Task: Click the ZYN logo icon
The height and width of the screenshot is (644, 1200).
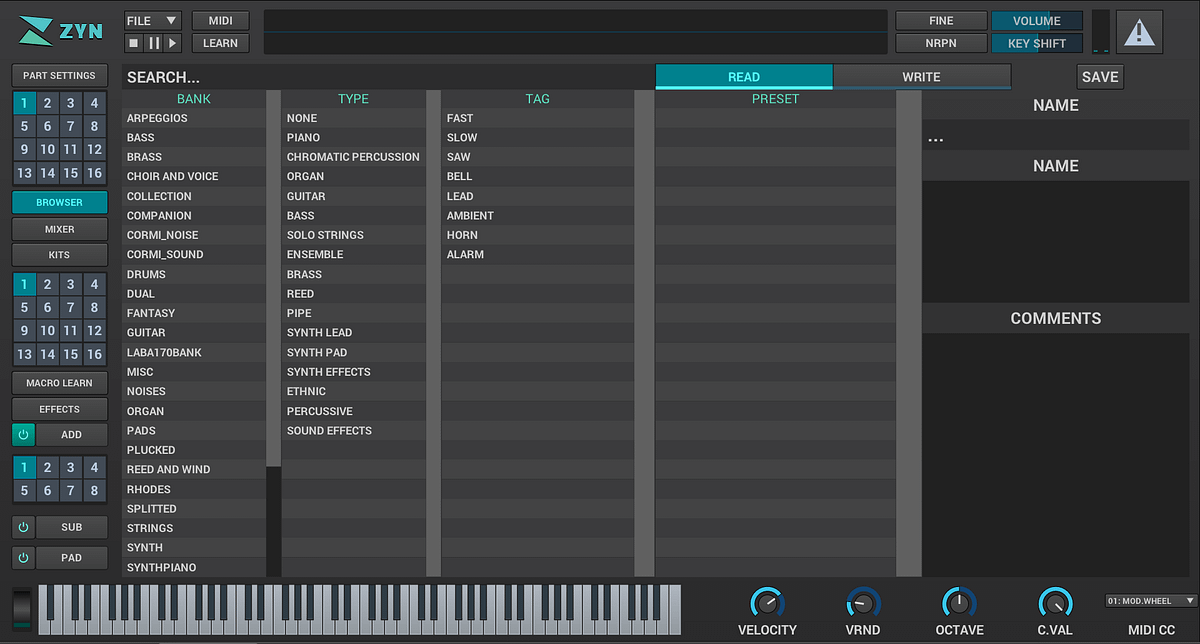Action: tap(37, 31)
